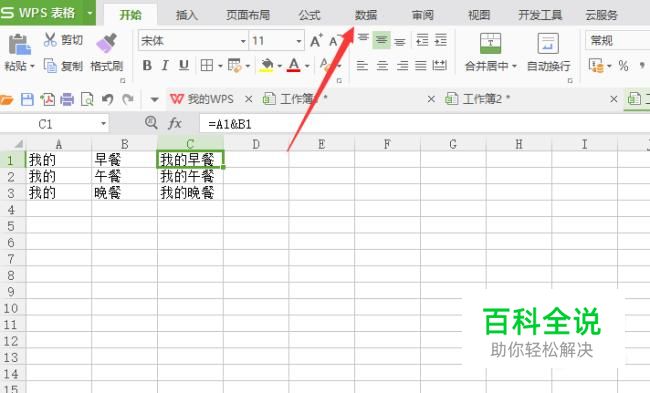Apply red font color A
Viewport: 650px width, 393px height.
pyautogui.click(x=293, y=65)
